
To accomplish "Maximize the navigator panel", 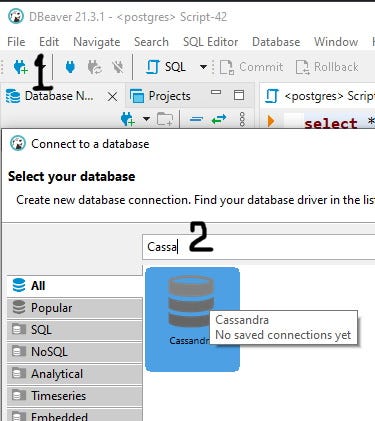I will point(239,95).
